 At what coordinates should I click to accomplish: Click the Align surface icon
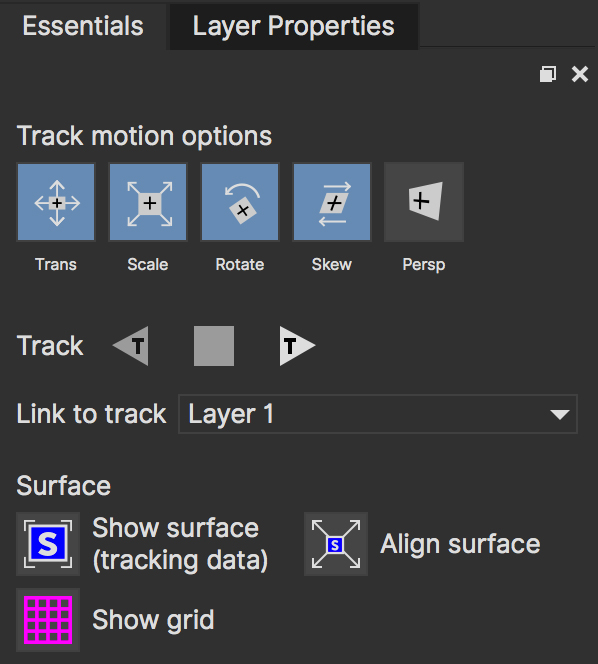click(336, 544)
